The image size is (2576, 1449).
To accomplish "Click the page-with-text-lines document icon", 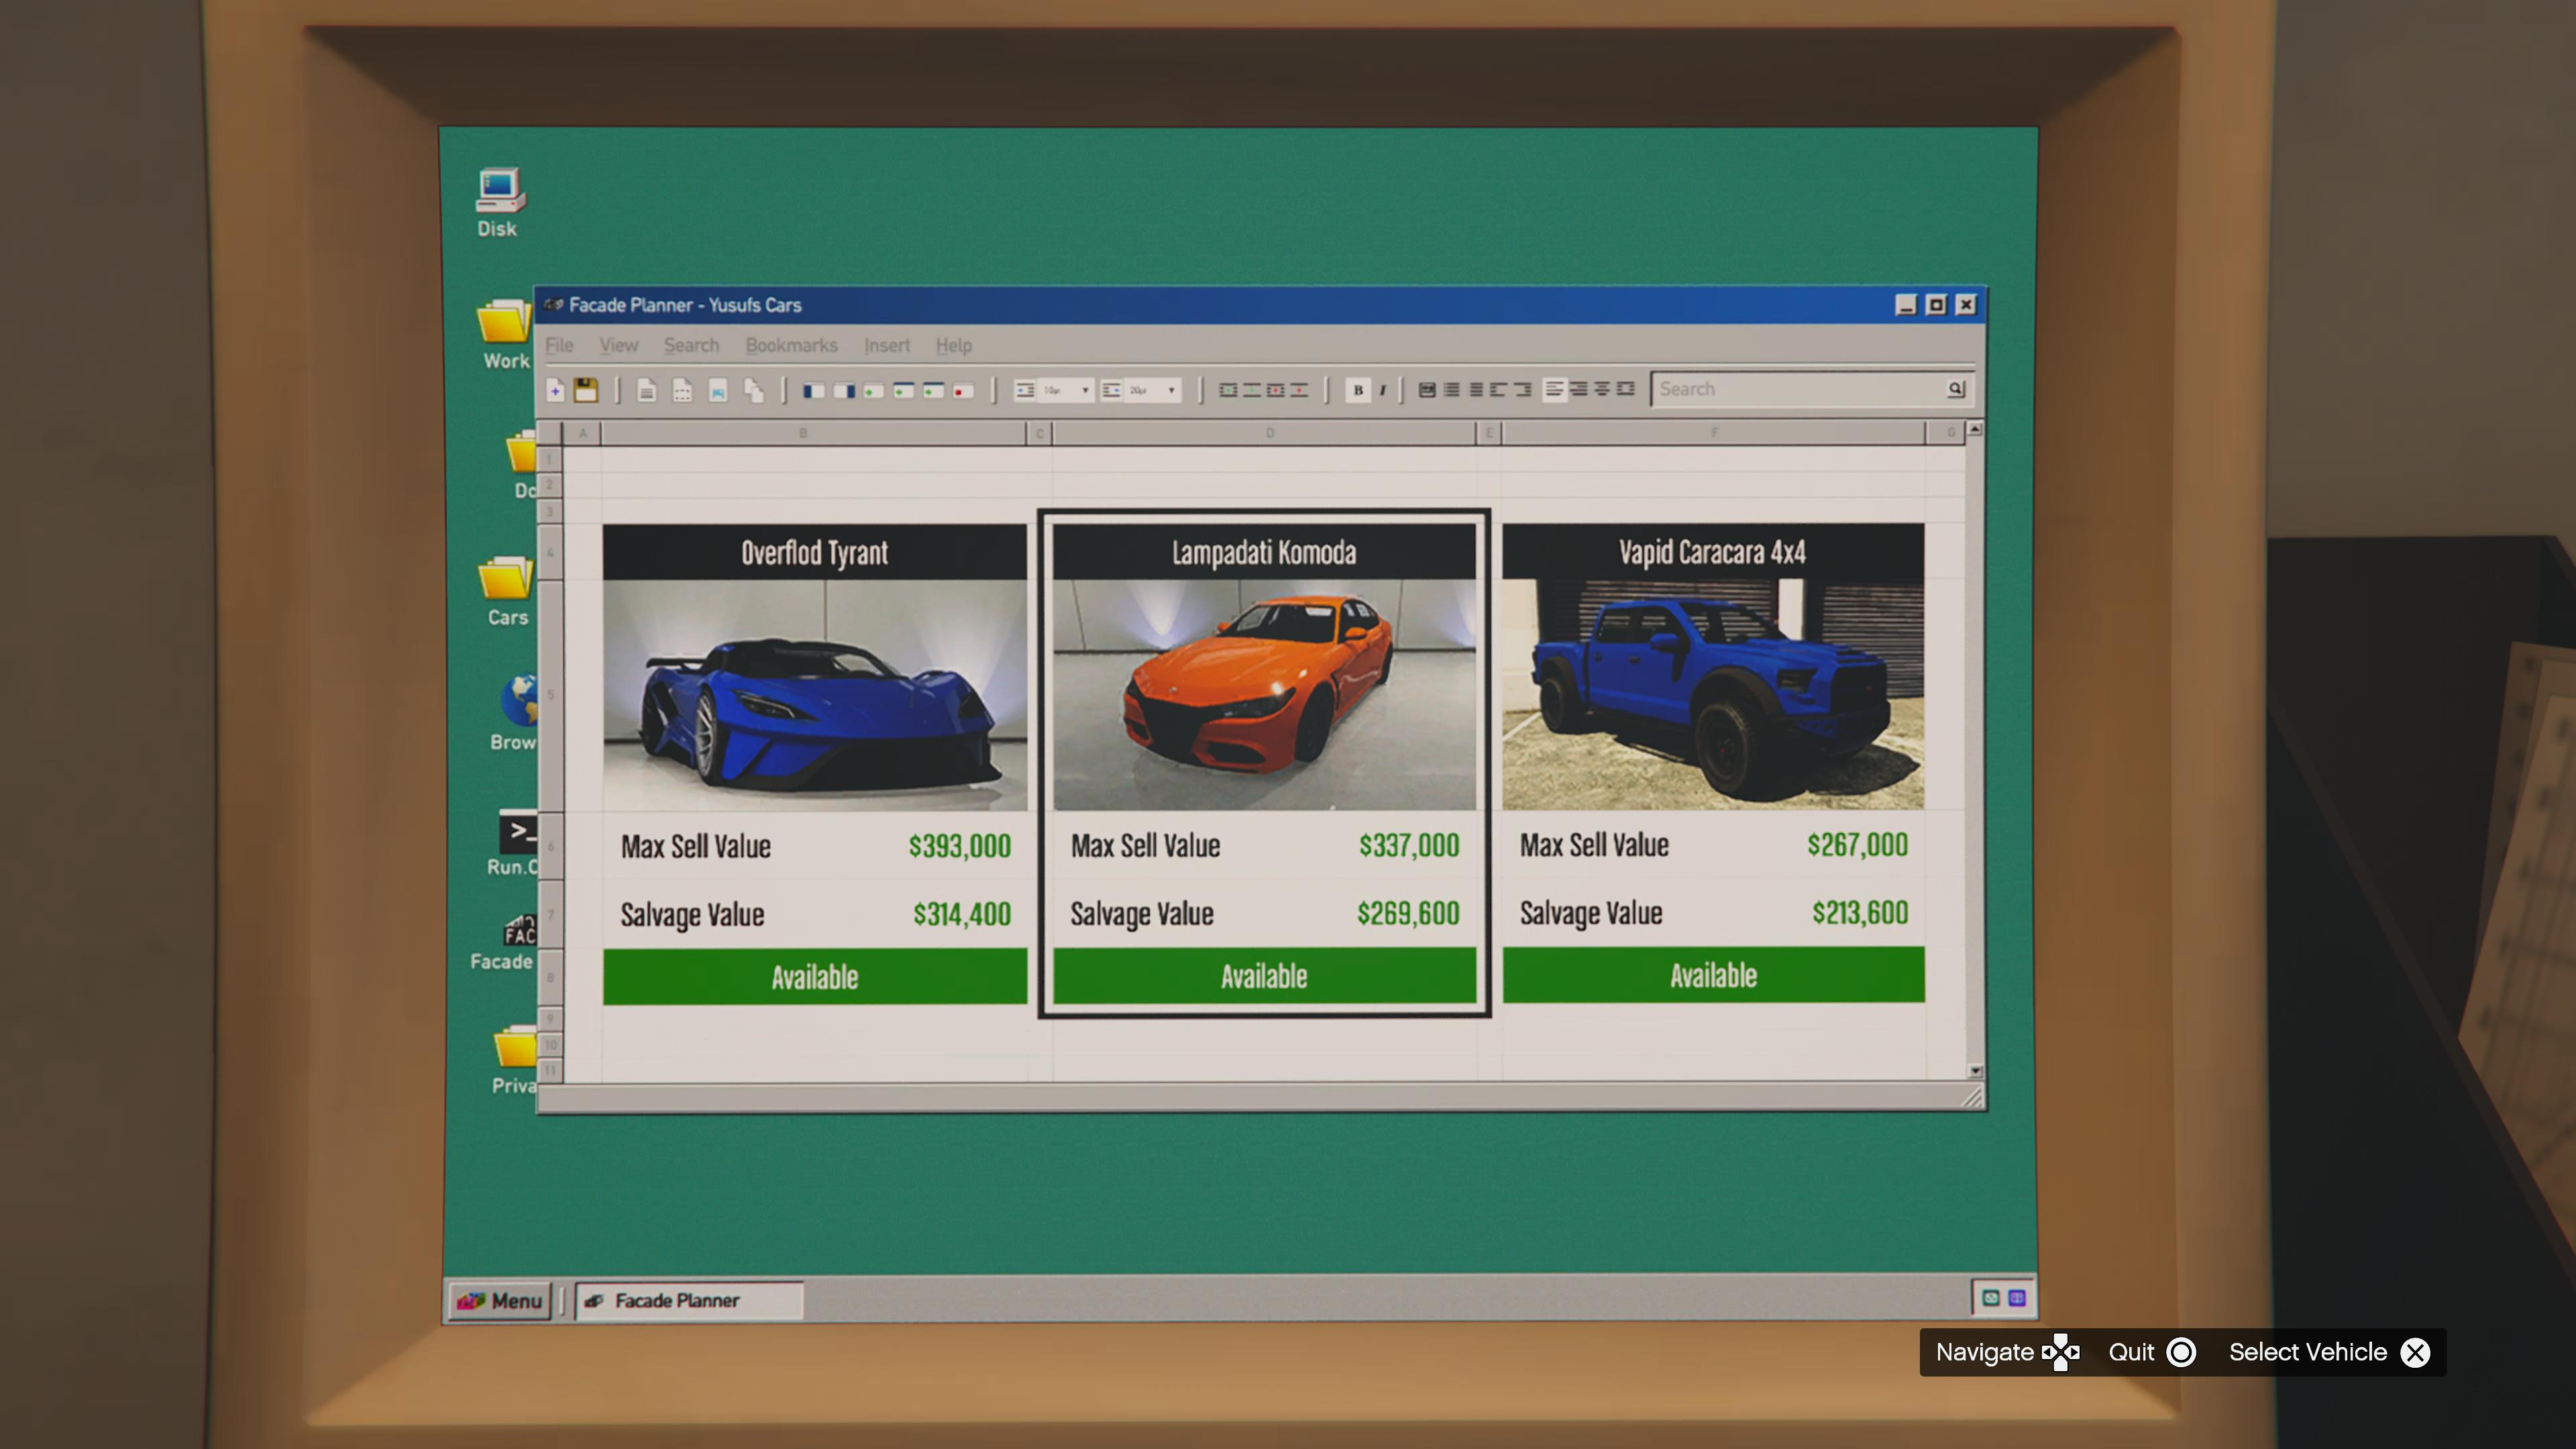I will [648, 391].
